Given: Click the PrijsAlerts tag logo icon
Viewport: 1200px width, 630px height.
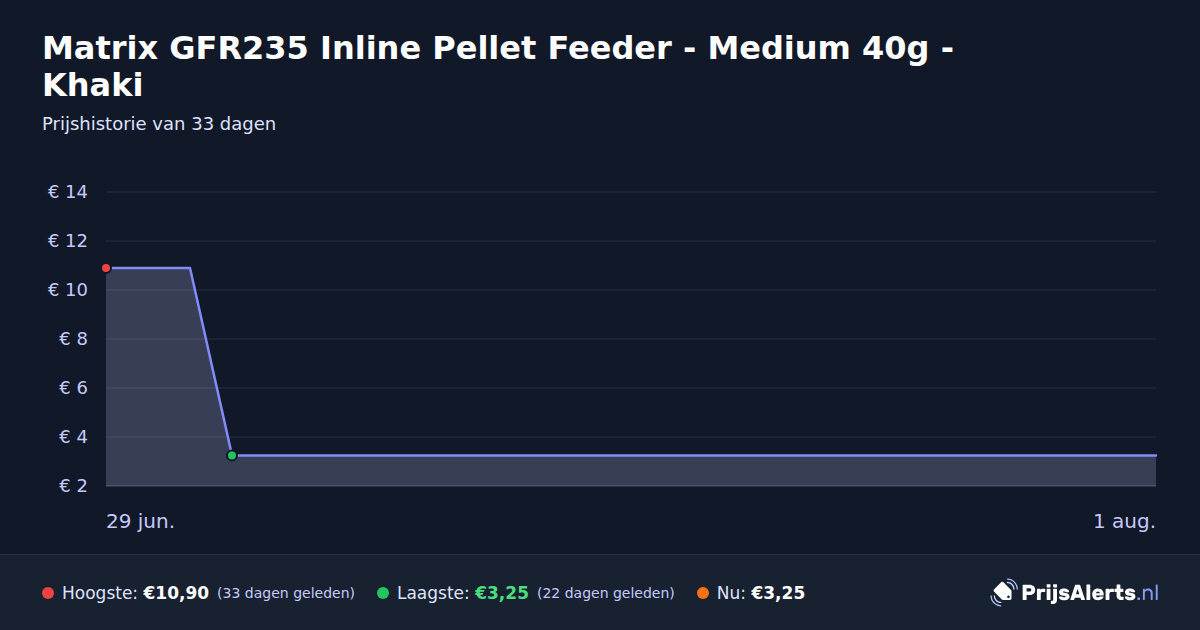Looking at the screenshot, I should (1003, 593).
